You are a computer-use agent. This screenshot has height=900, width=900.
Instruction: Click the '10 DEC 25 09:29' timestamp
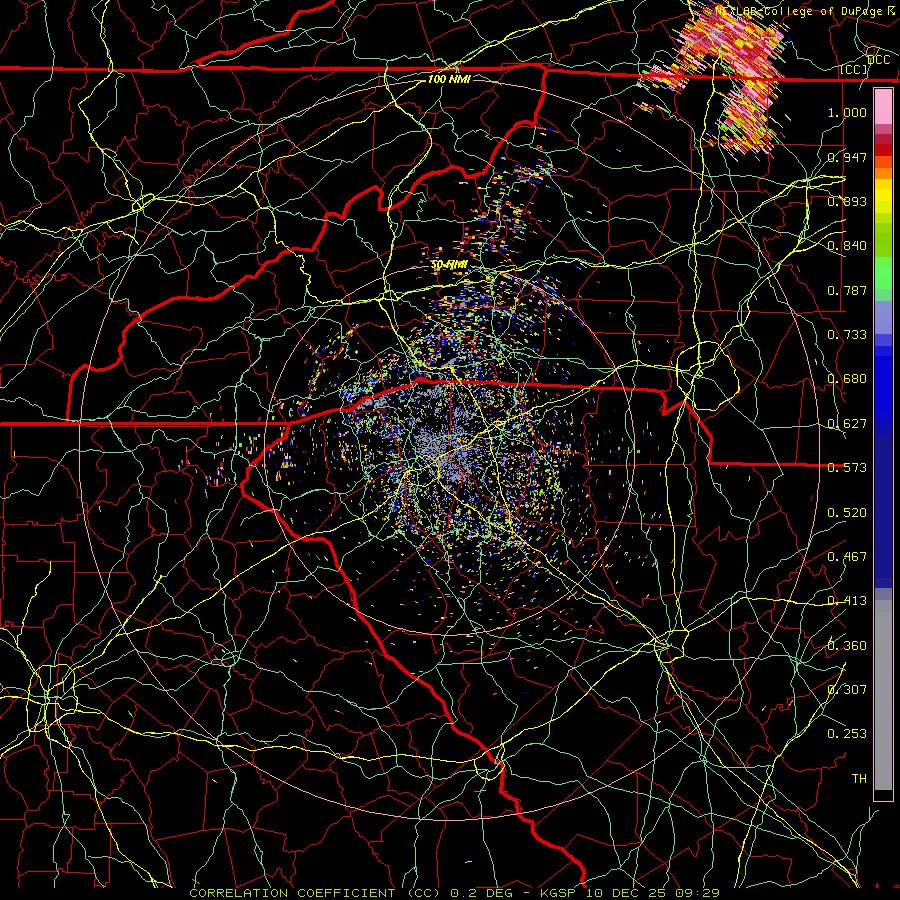[x=653, y=893]
